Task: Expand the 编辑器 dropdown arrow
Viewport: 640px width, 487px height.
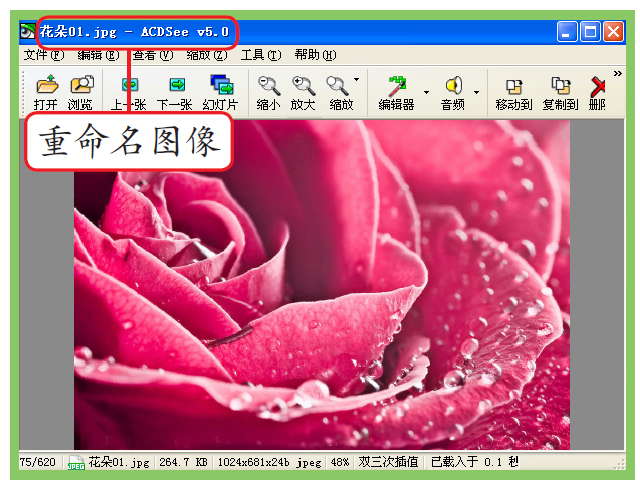Action: pyautogui.click(x=427, y=93)
